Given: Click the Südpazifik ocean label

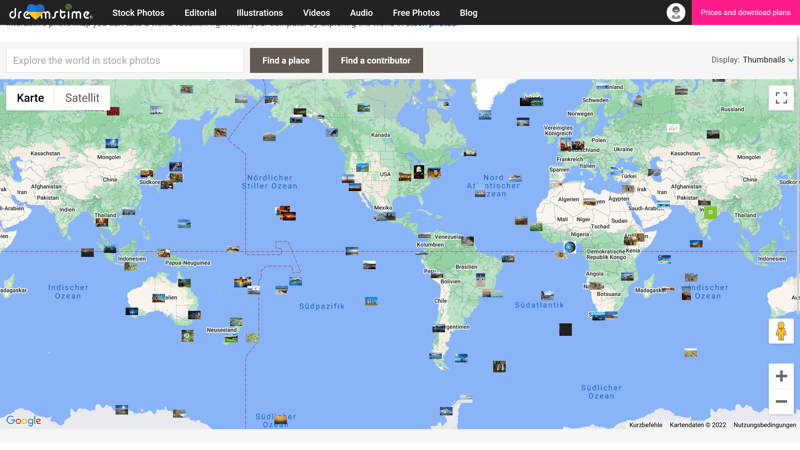Looking at the screenshot, I should pos(322,306).
